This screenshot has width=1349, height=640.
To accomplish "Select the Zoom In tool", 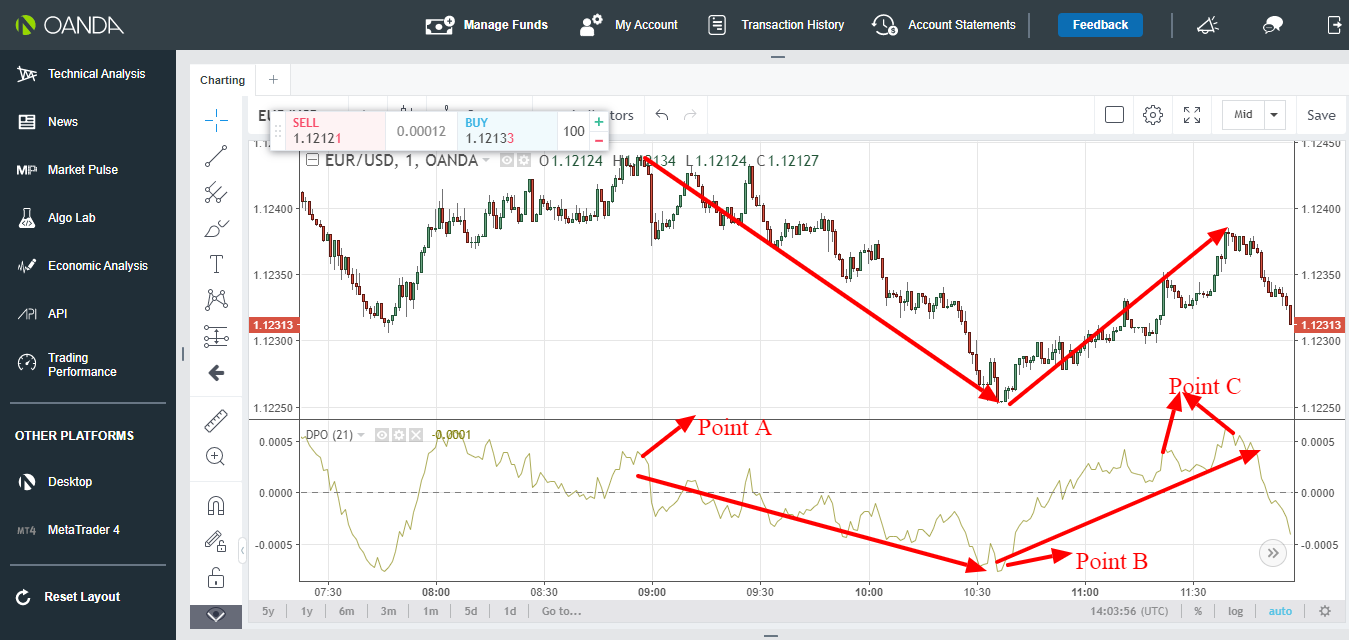I will point(216,456).
